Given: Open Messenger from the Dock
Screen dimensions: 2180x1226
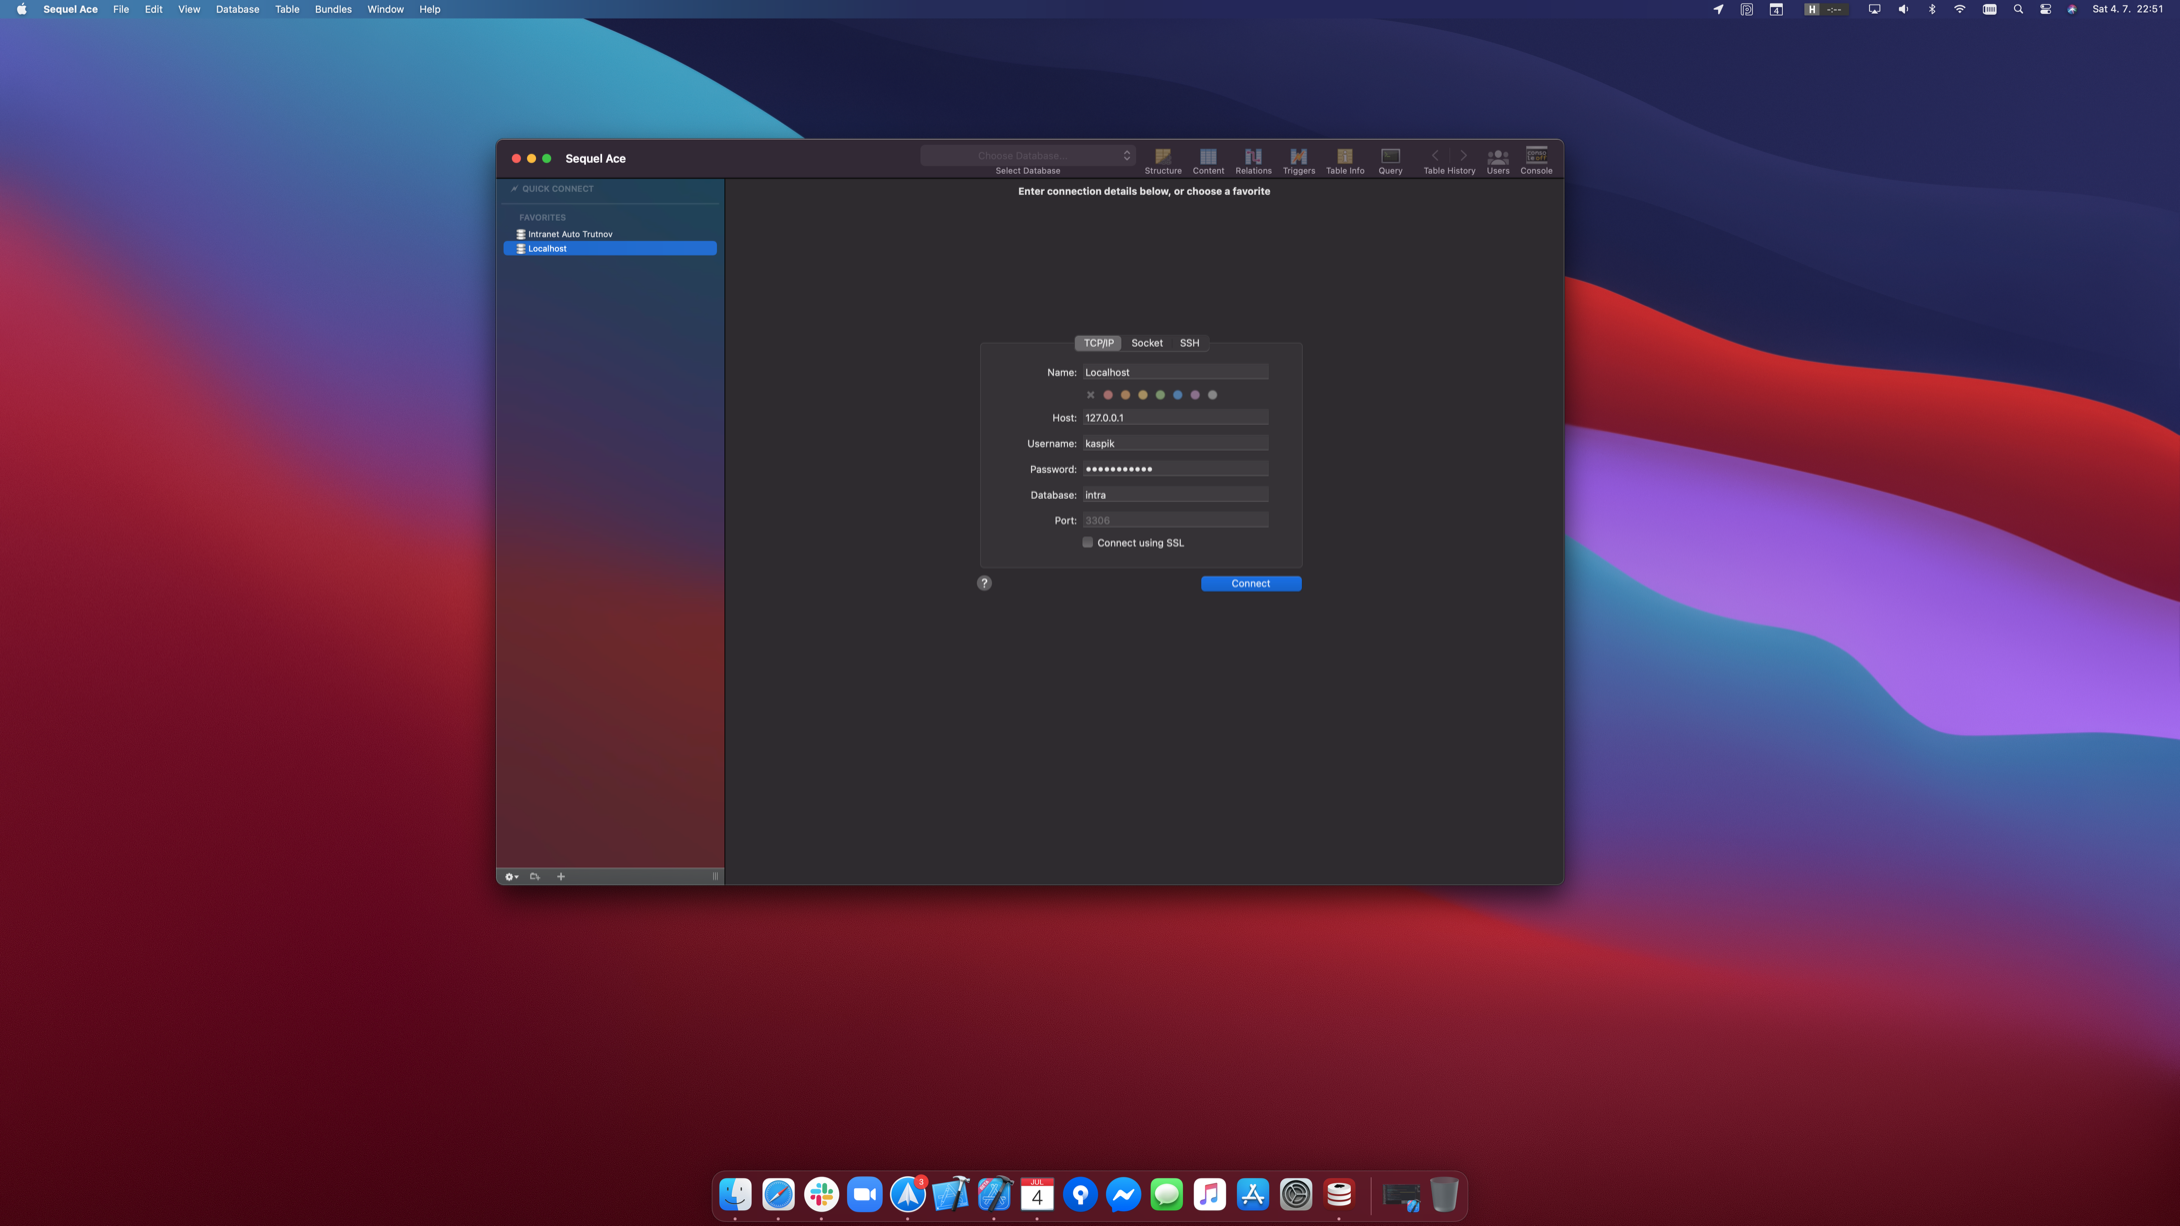Looking at the screenshot, I should 1123,1194.
